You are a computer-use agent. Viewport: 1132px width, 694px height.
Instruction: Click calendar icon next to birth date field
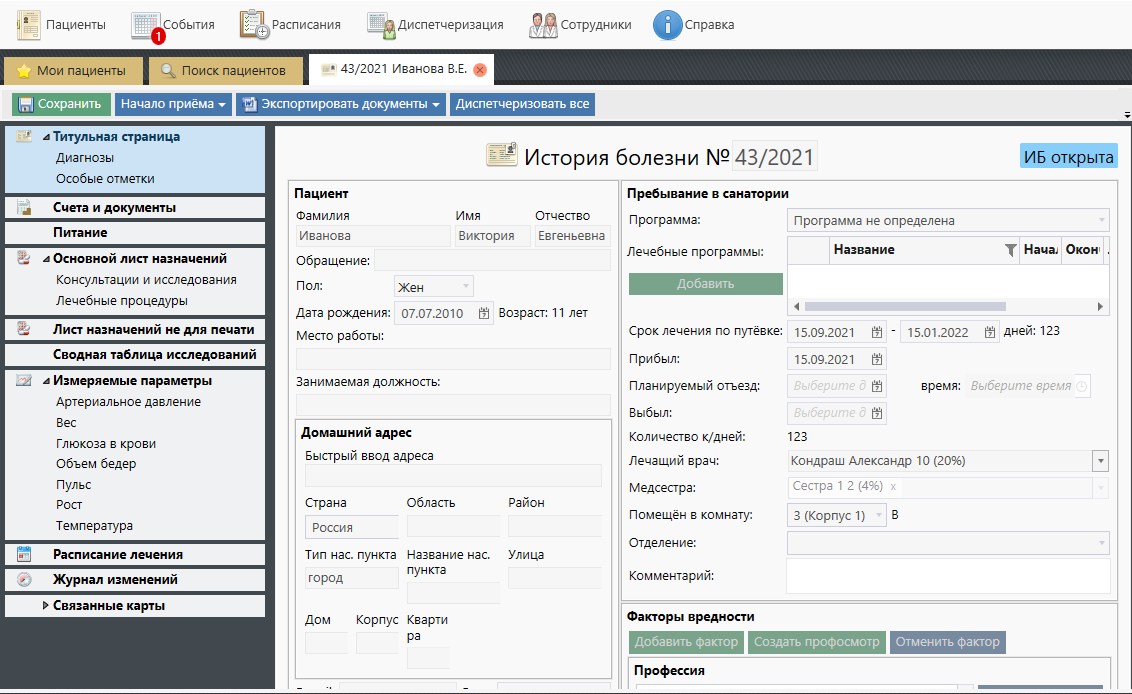pos(484,313)
